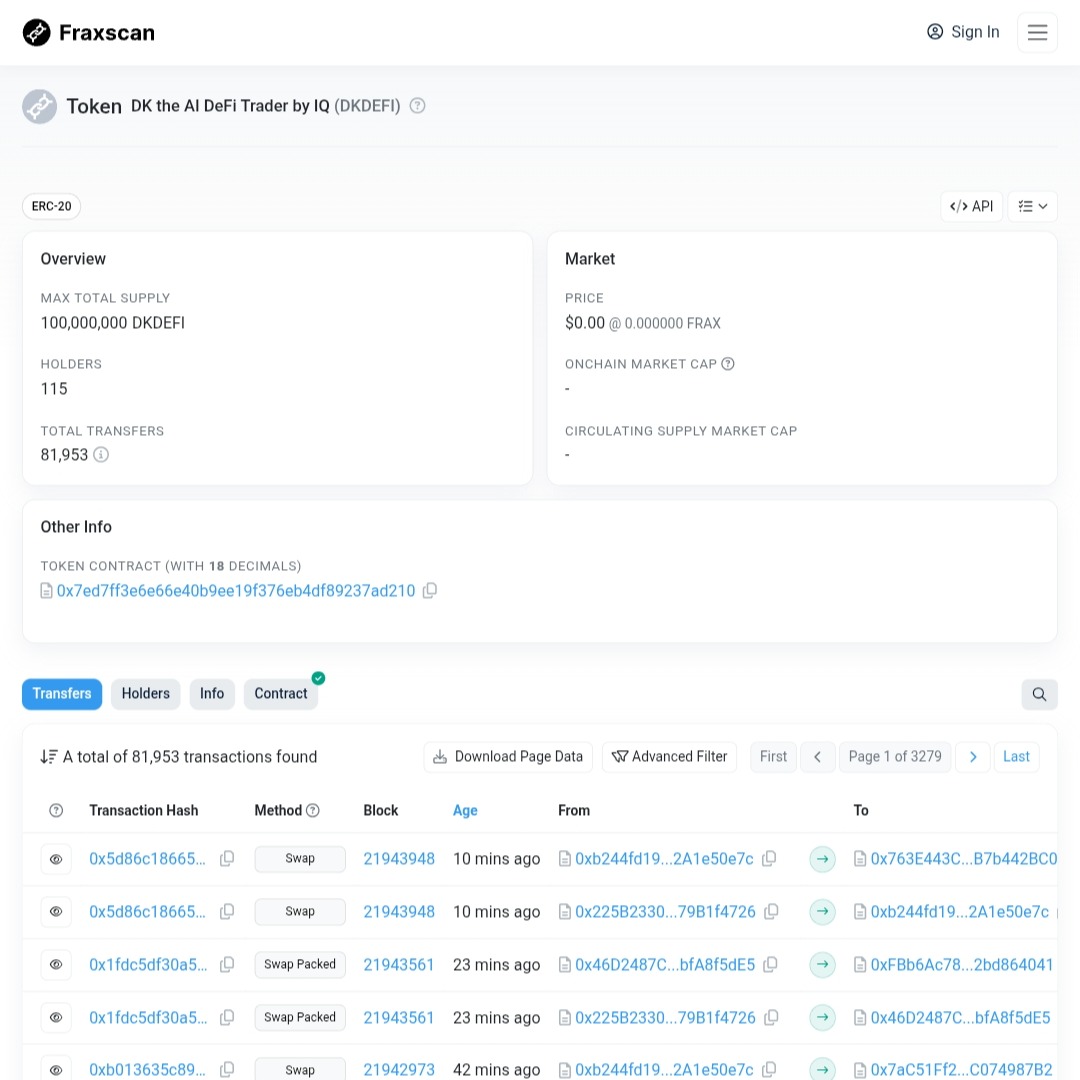Open block 21943948 in first row
The height and width of the screenshot is (1080, 1080).
tap(399, 859)
